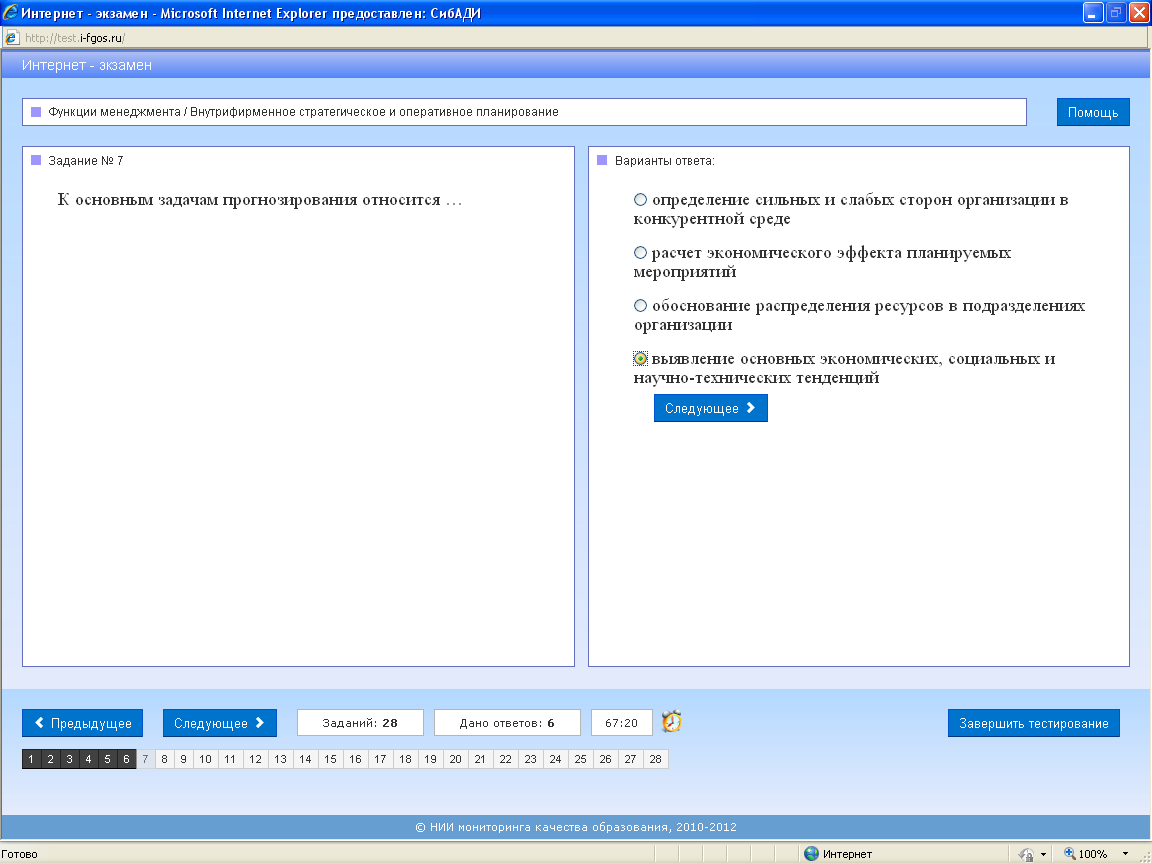Viewport: 1152px width, 864px height.
Task: Jump to question 16 in navigator
Action: (x=355, y=759)
